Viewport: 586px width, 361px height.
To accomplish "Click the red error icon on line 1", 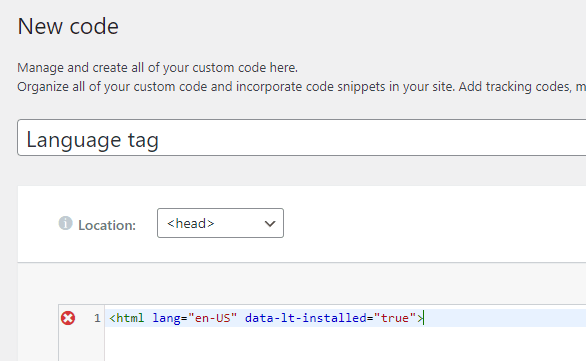I will coord(68,318).
